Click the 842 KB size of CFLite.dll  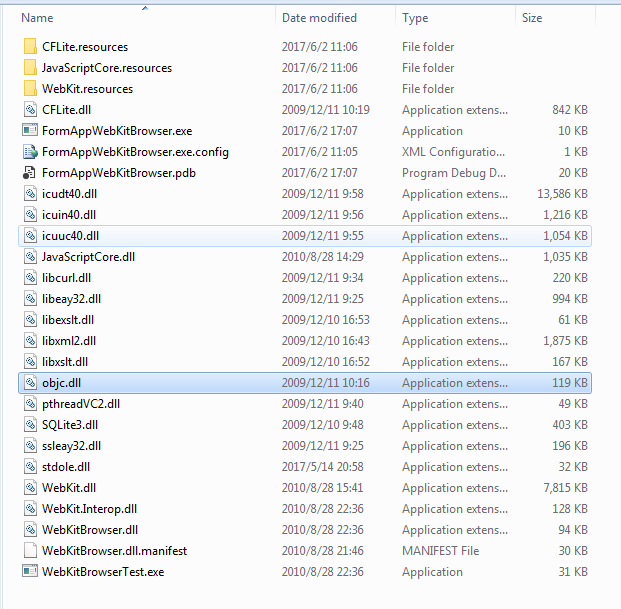[570, 110]
